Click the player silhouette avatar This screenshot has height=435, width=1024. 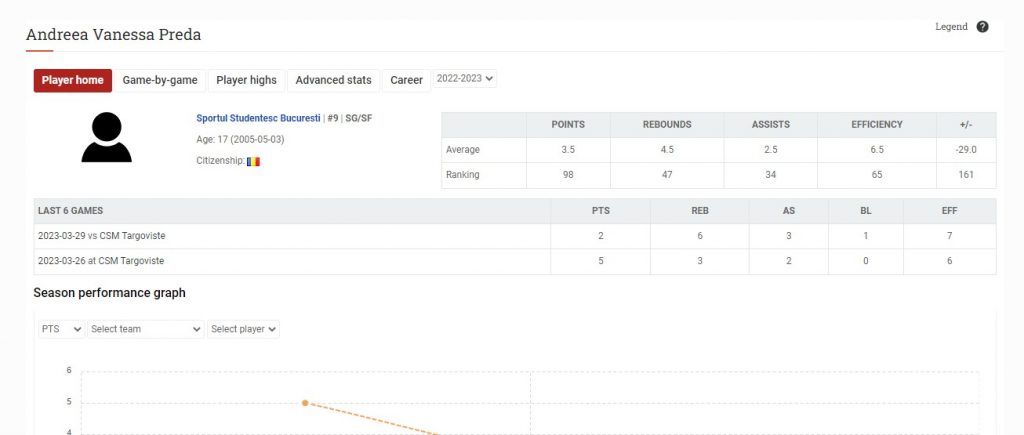tap(107, 138)
